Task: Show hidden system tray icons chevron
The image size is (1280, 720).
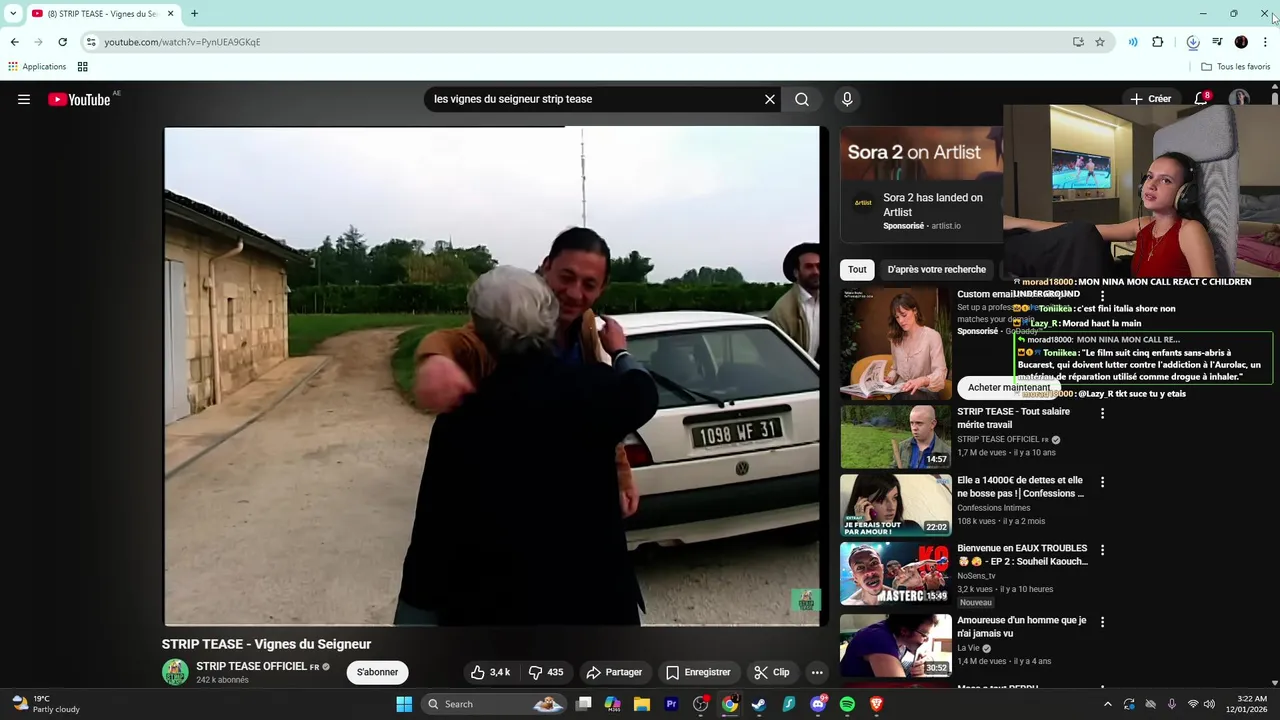Action: 1106,704
